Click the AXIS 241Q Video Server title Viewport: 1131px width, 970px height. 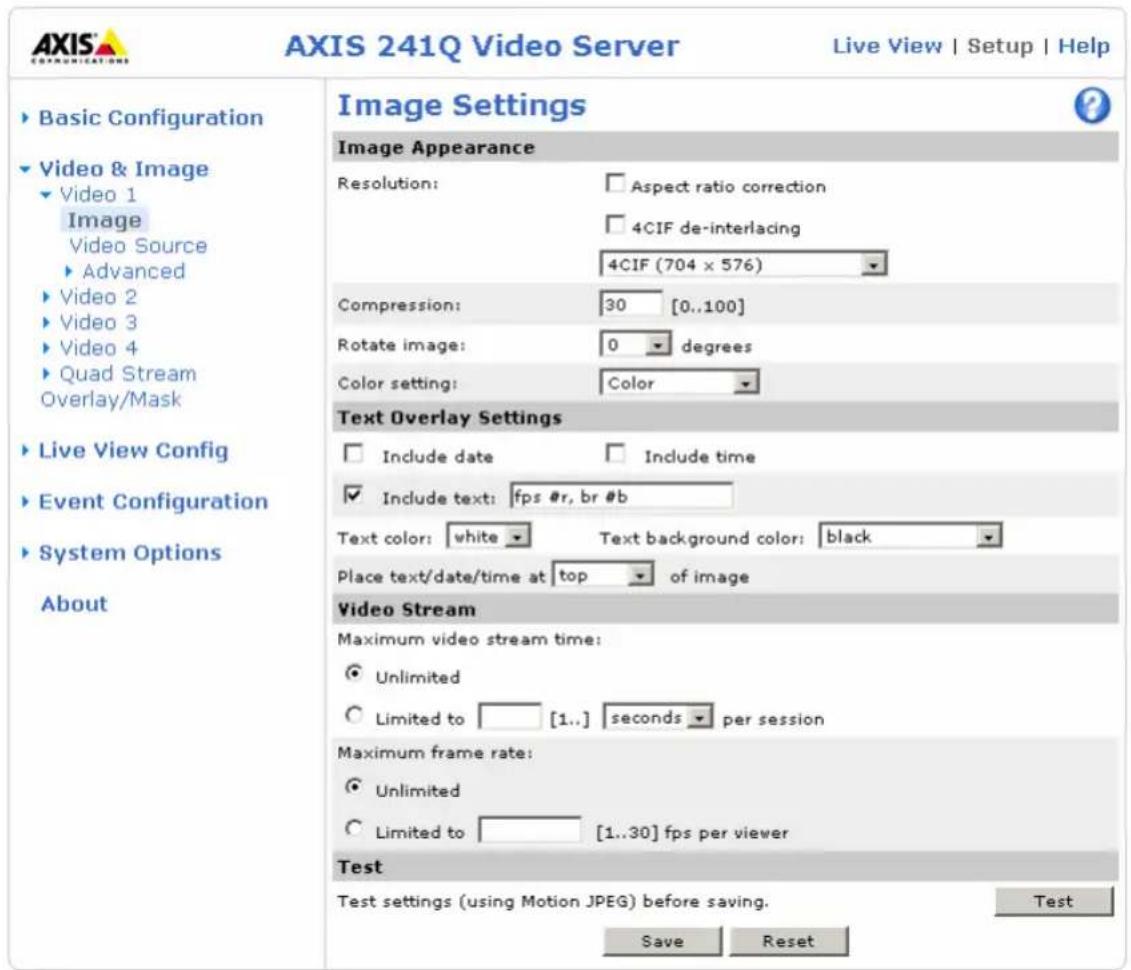point(482,46)
